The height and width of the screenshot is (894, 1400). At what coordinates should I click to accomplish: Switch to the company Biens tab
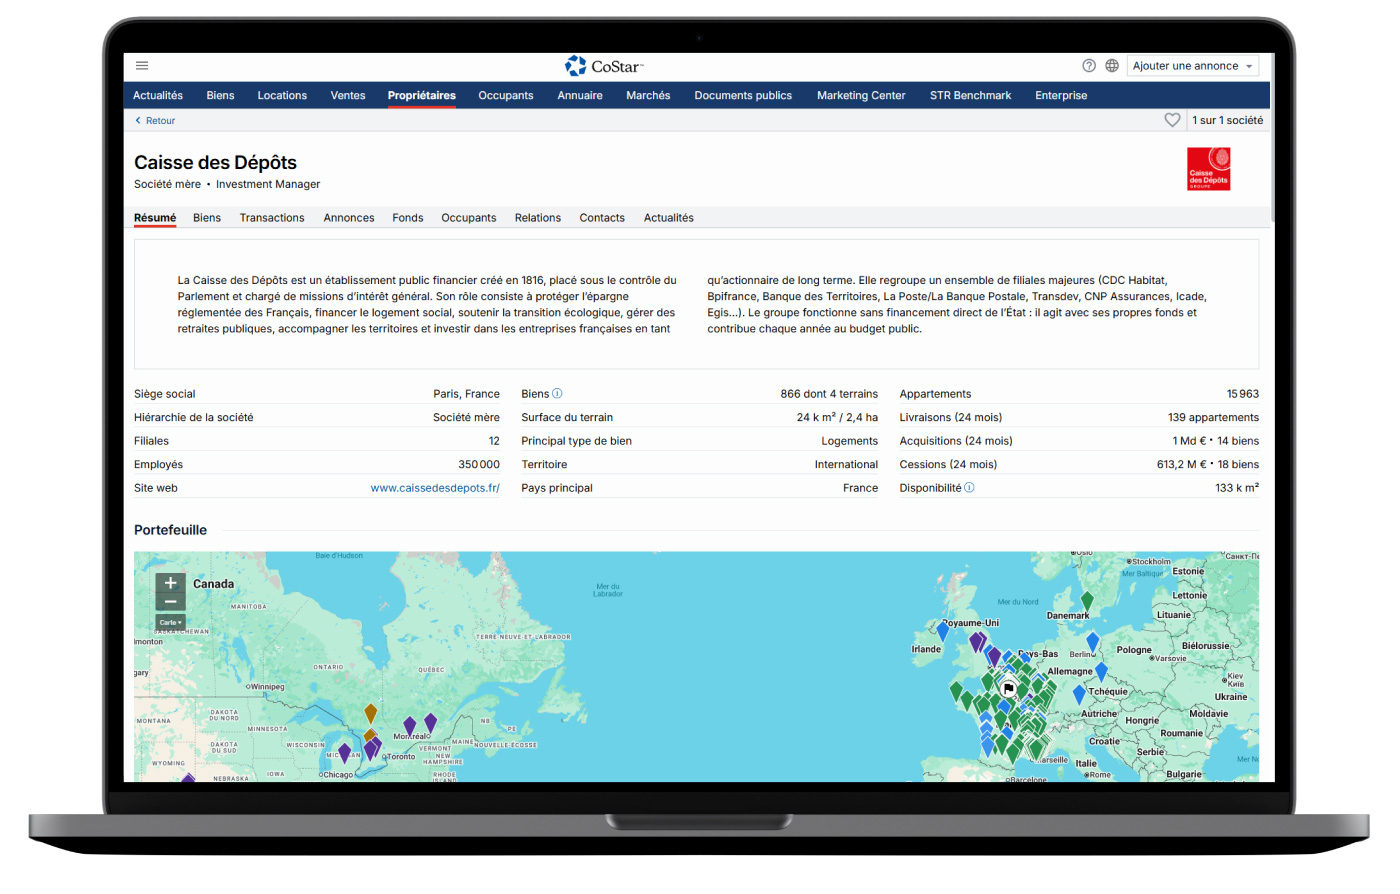207,218
